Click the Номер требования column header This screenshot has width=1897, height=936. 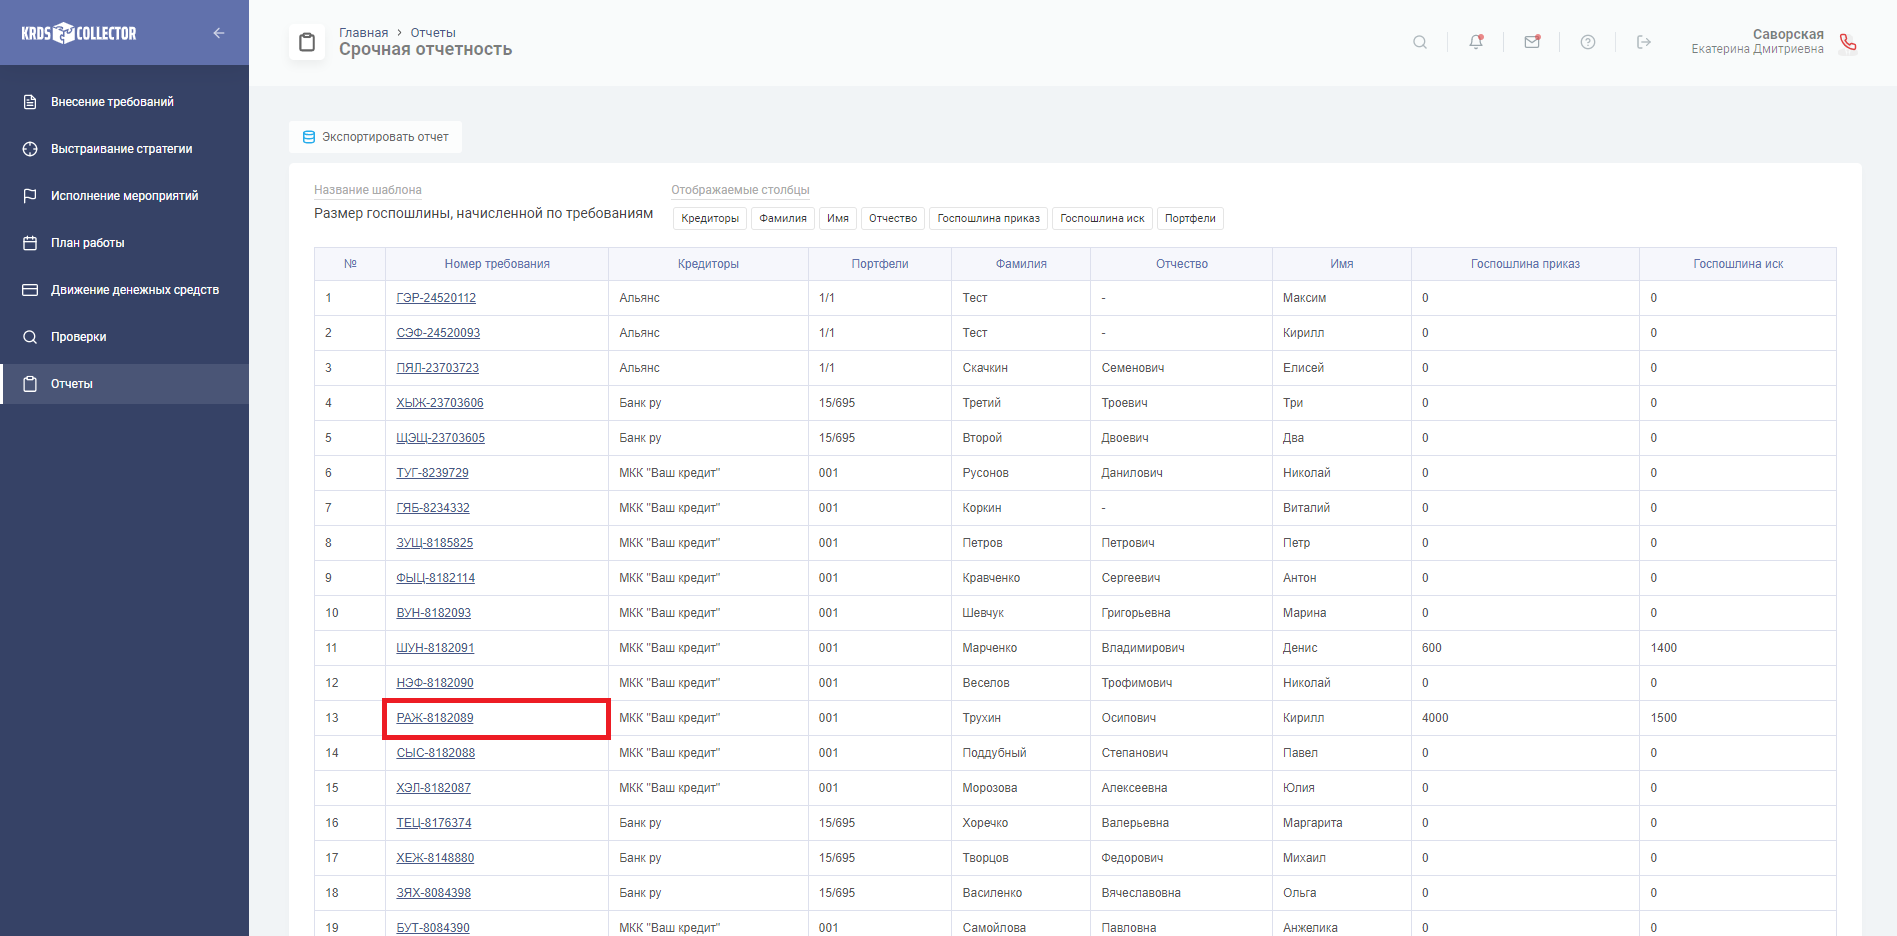497,264
